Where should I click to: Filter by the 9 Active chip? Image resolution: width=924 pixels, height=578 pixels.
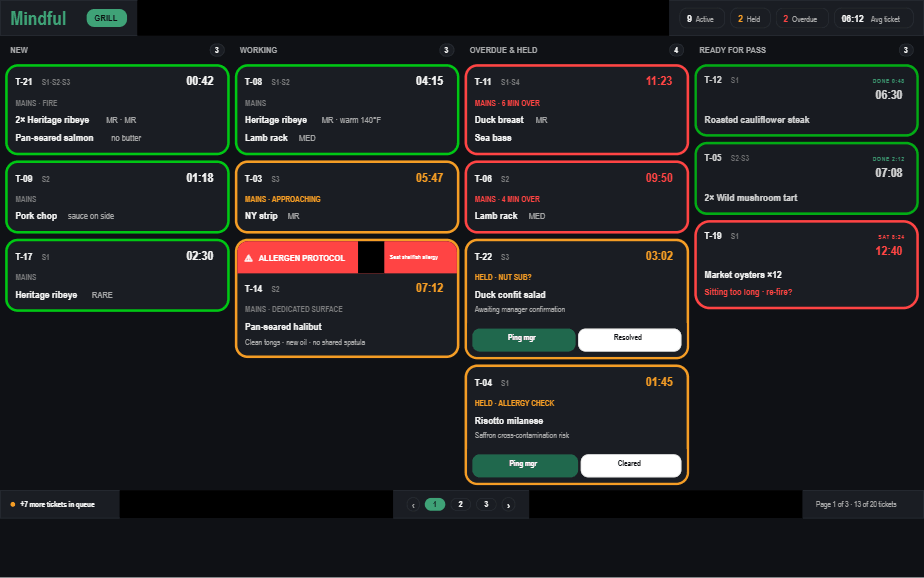[701, 19]
